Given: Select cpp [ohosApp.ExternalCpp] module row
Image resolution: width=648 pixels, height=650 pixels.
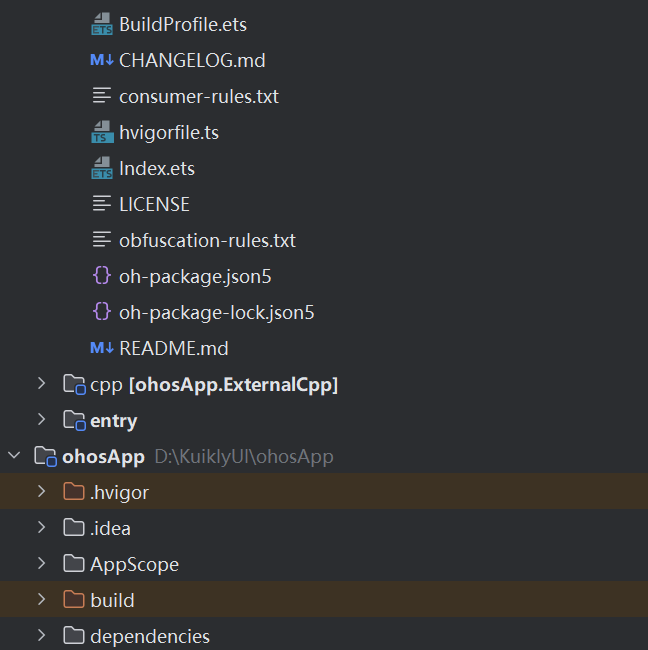Looking at the screenshot, I should coord(214,385).
